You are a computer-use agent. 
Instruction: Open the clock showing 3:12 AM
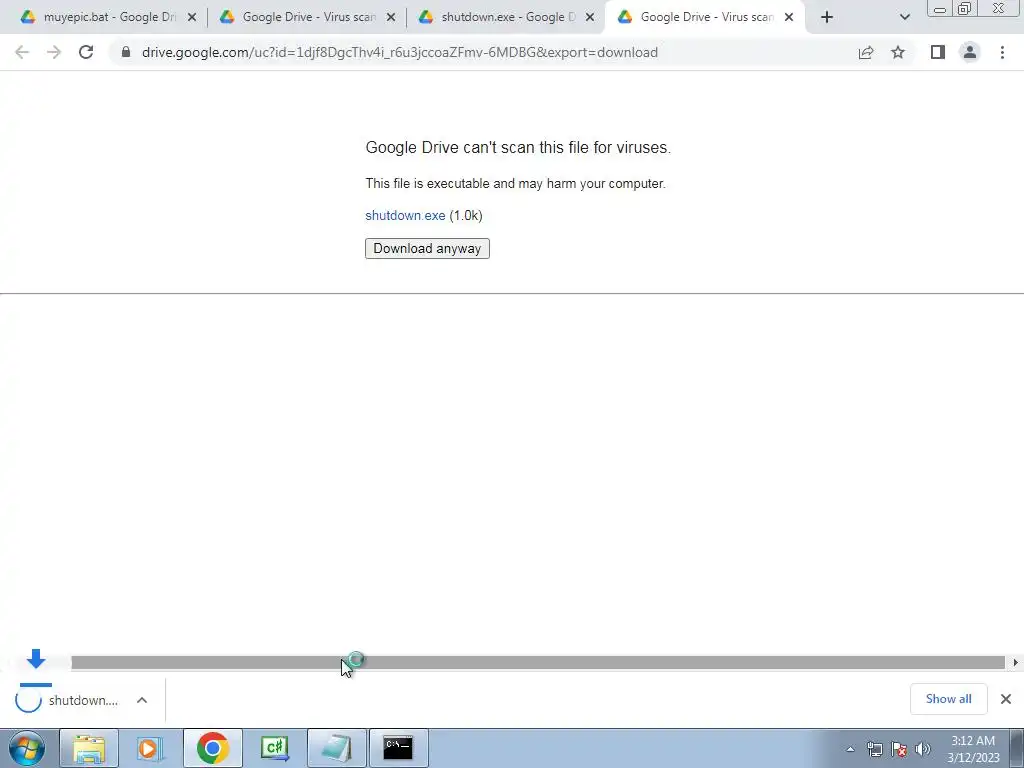coord(973,749)
